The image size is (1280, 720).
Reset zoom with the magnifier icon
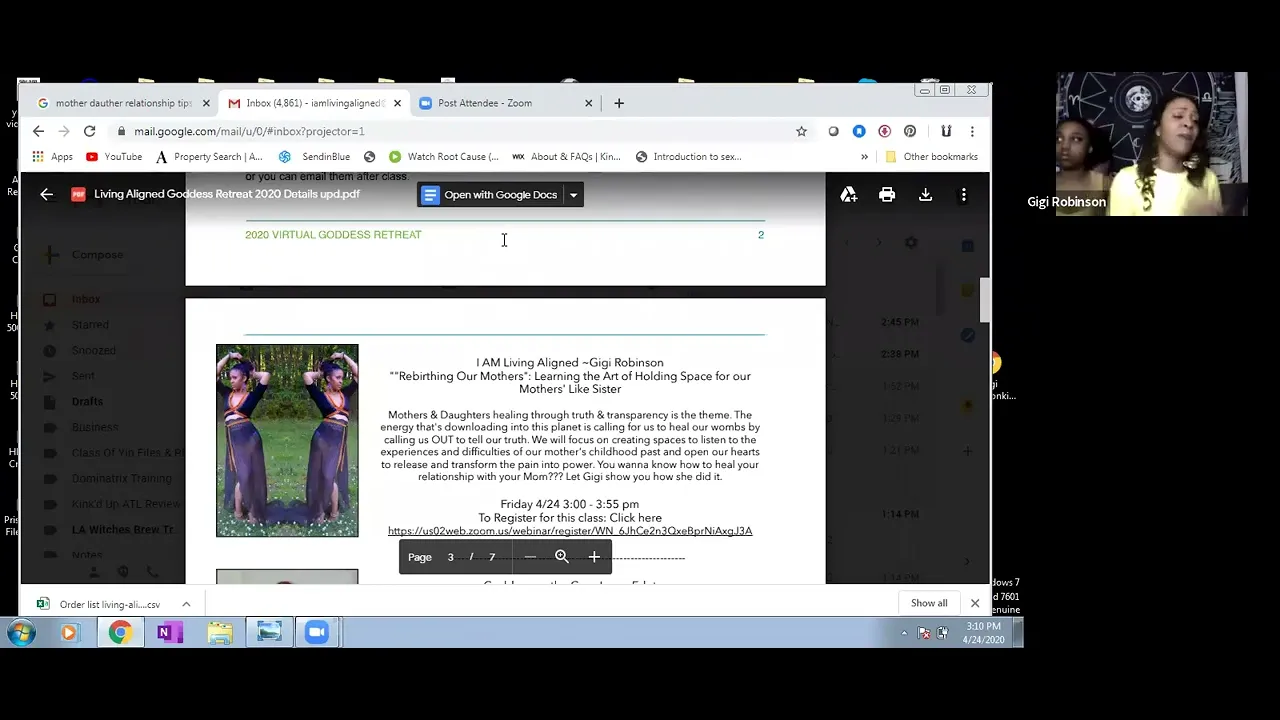(x=562, y=557)
